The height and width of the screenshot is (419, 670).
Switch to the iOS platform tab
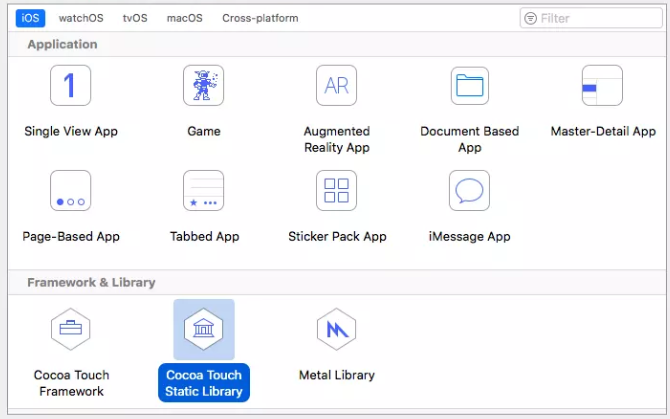coord(30,18)
